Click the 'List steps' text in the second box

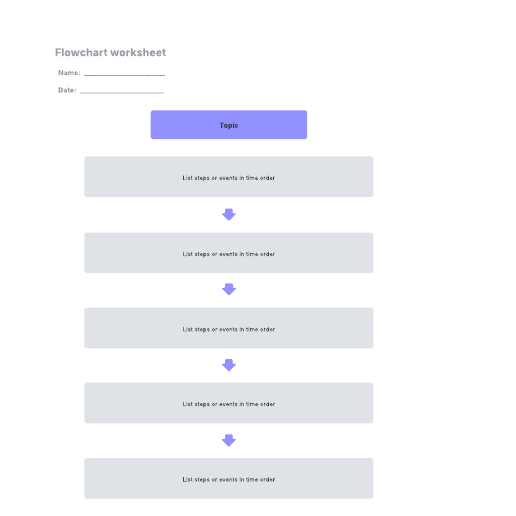(229, 254)
